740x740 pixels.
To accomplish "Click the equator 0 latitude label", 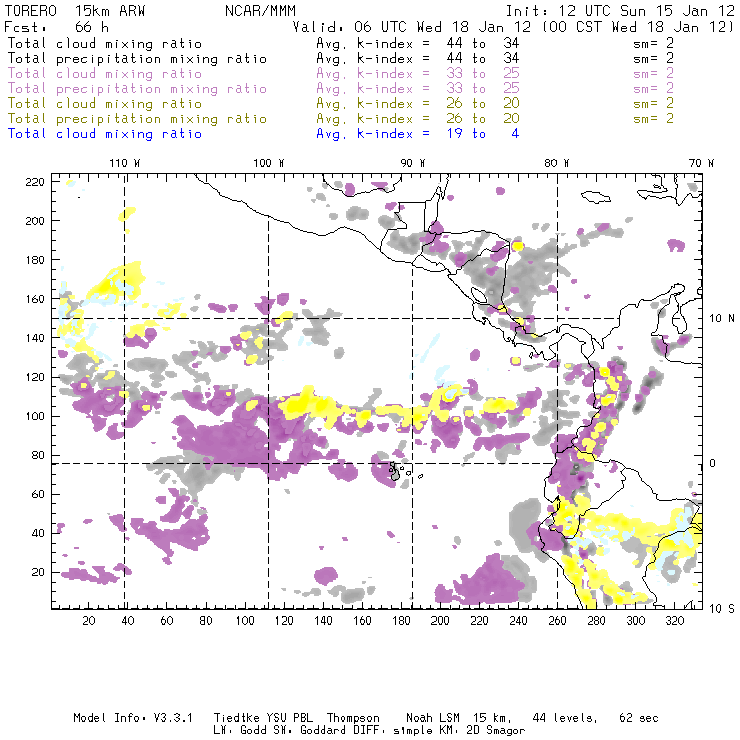I will (713, 463).
